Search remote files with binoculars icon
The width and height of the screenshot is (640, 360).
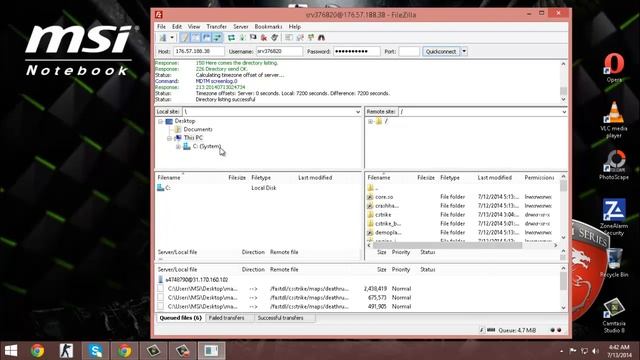[x=322, y=38]
